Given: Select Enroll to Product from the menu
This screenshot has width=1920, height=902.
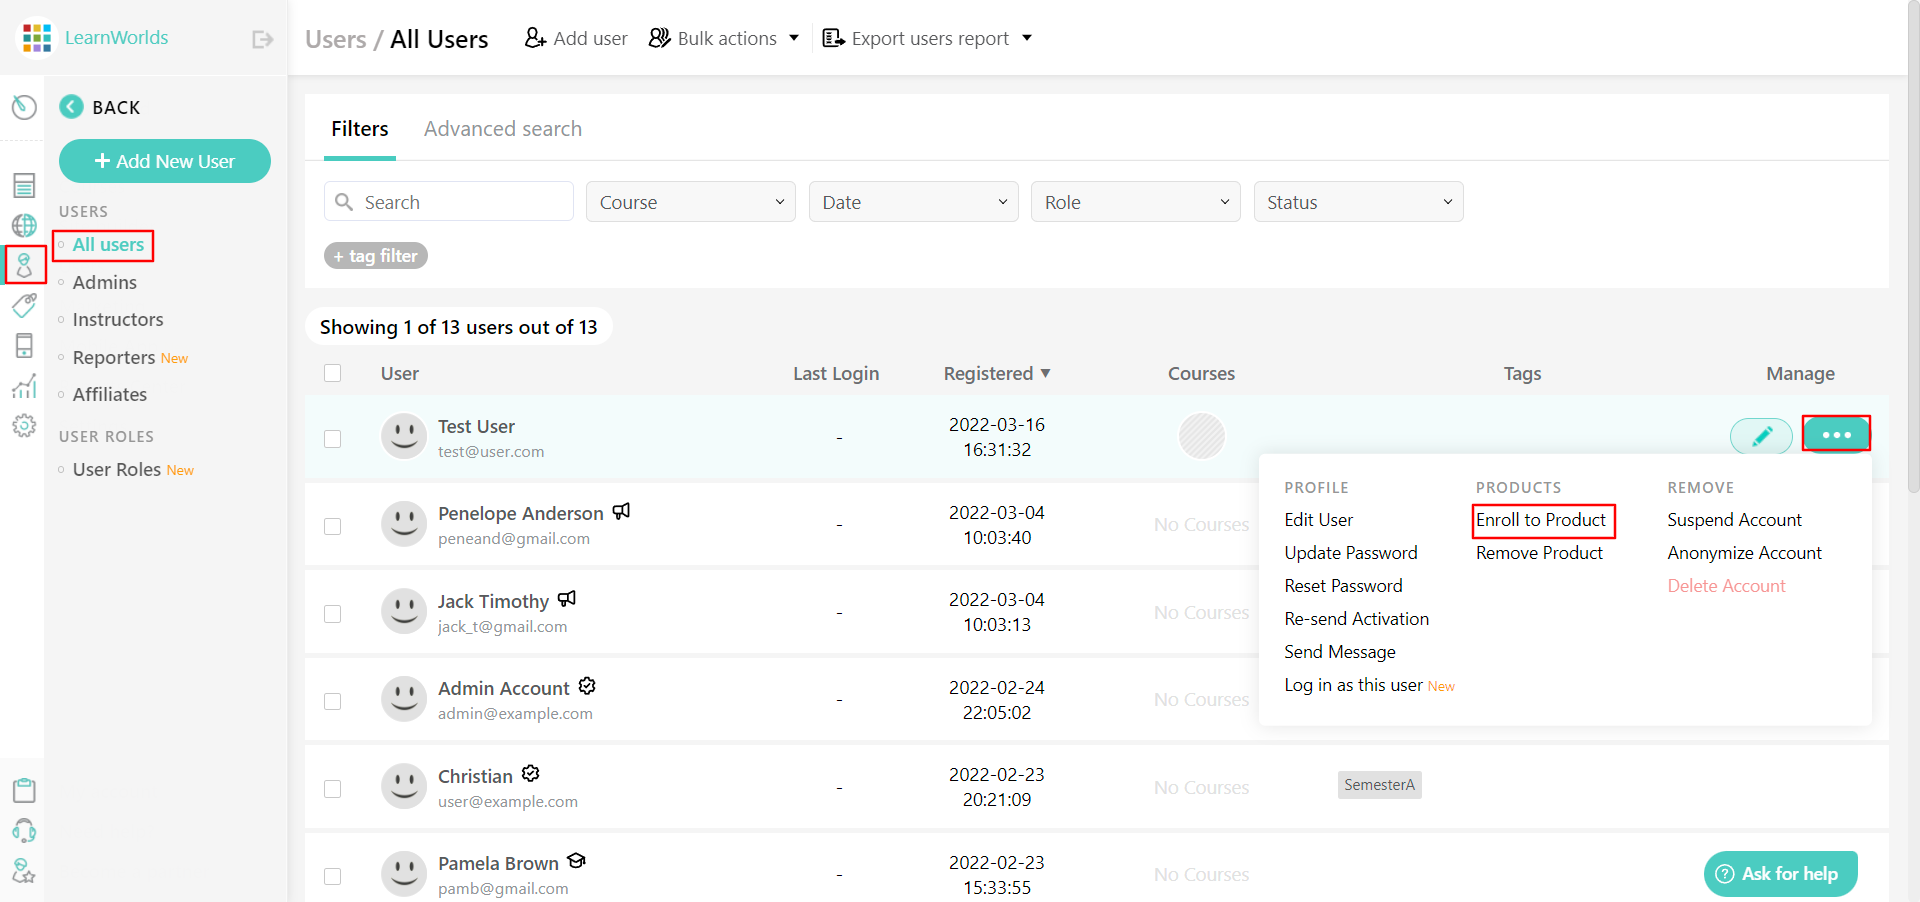Looking at the screenshot, I should pyautogui.click(x=1542, y=520).
